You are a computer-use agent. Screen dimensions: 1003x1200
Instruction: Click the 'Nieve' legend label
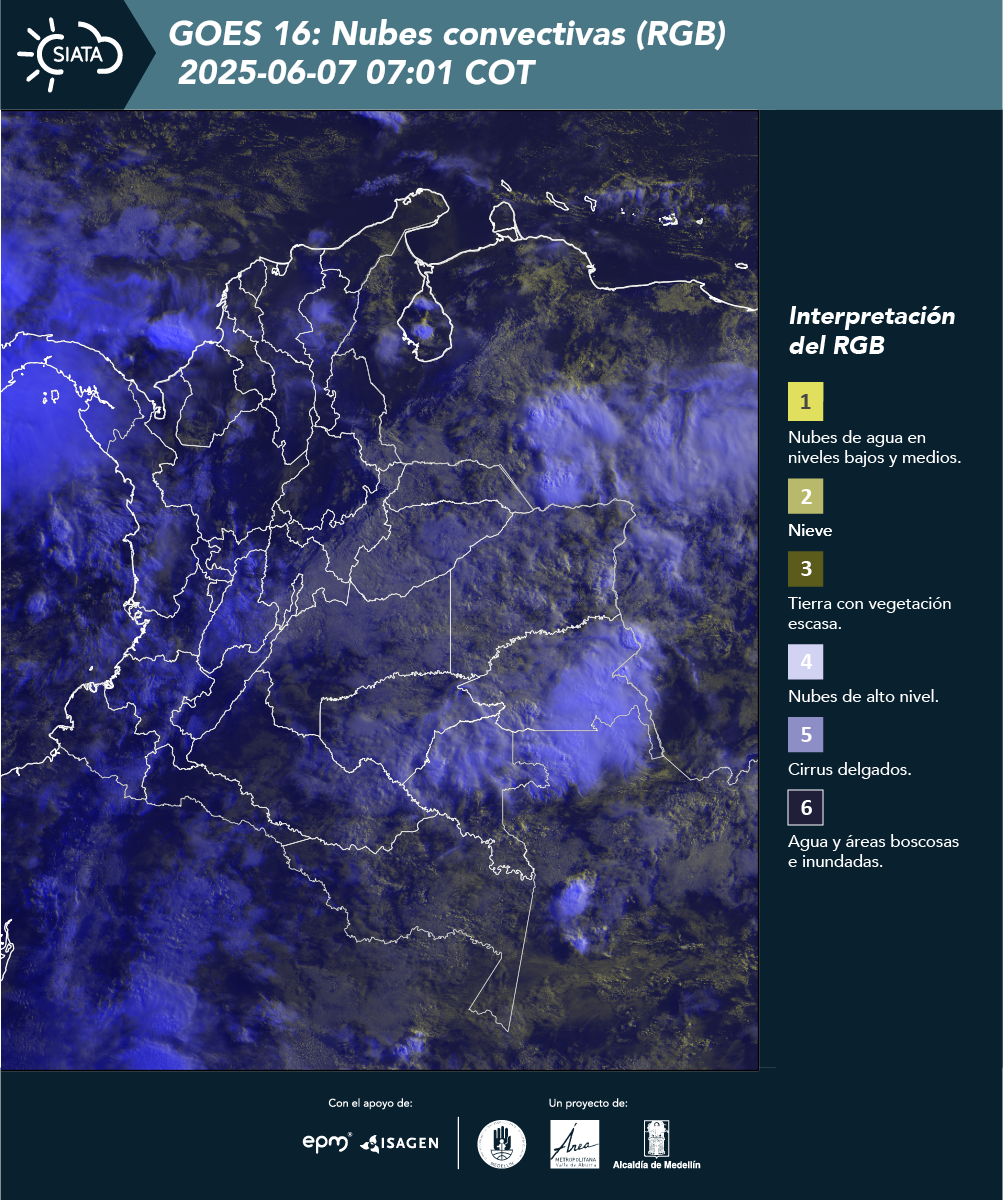click(810, 531)
